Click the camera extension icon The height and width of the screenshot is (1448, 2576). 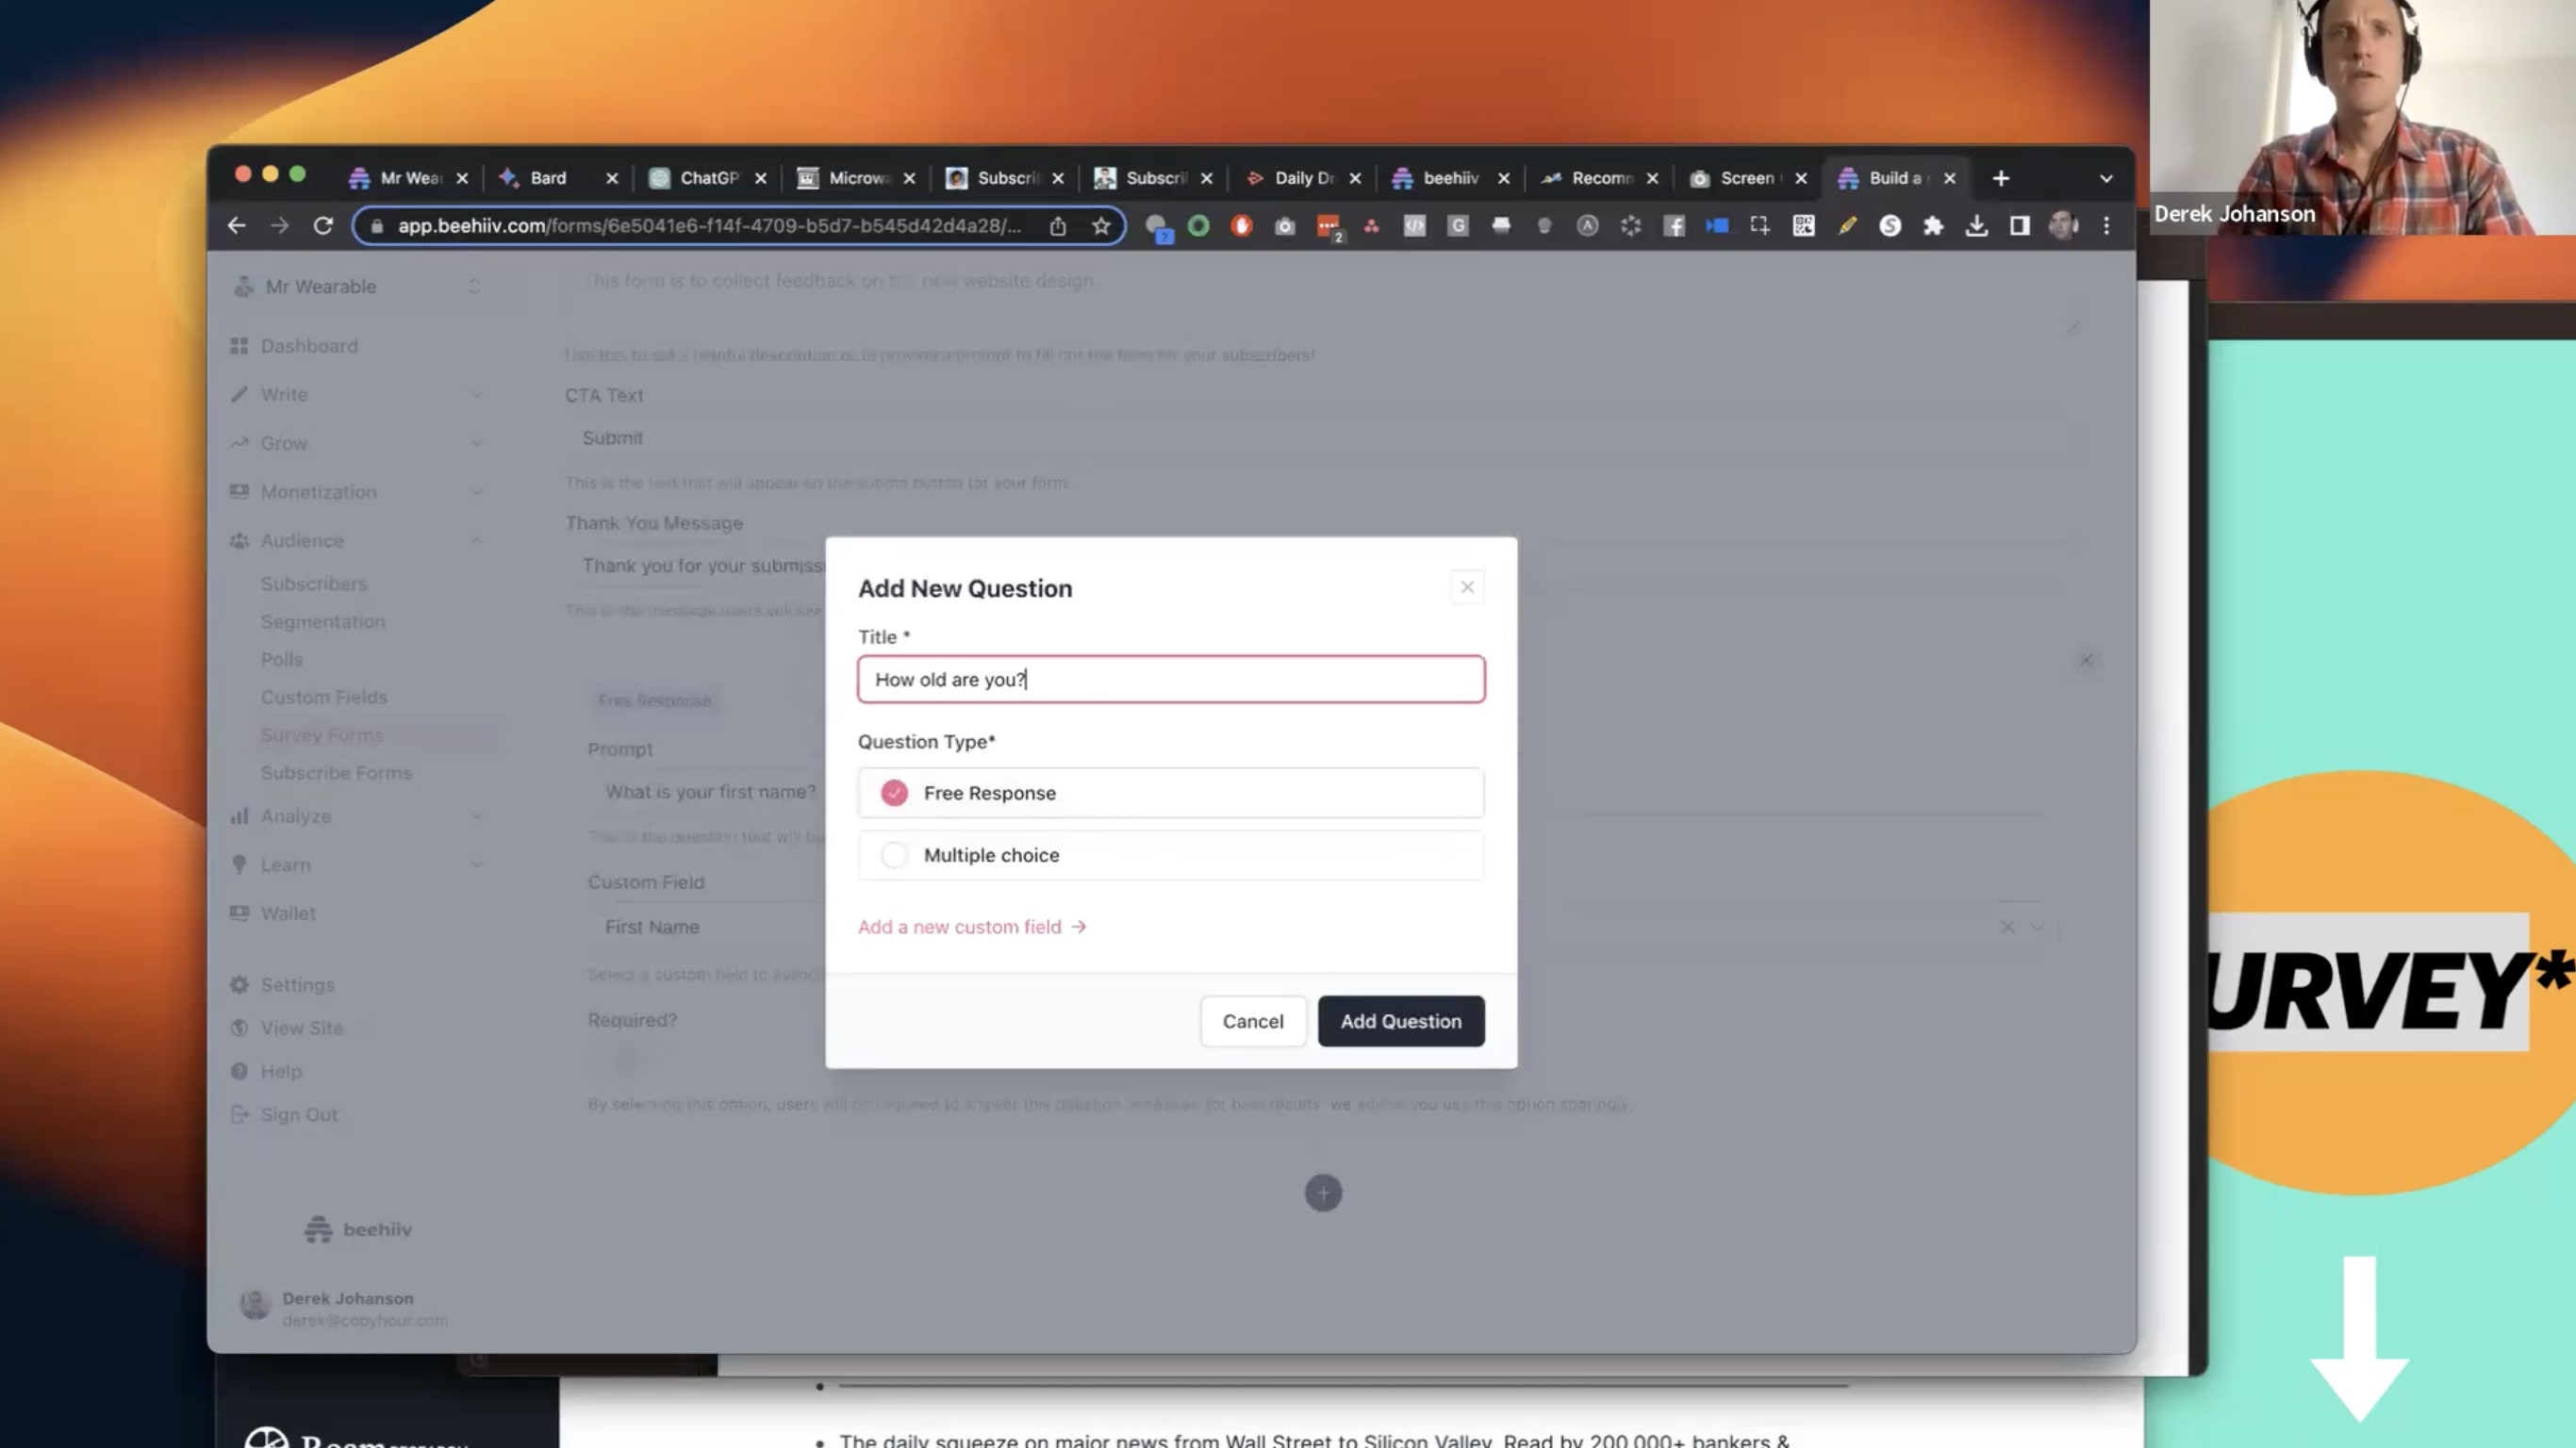(1285, 226)
